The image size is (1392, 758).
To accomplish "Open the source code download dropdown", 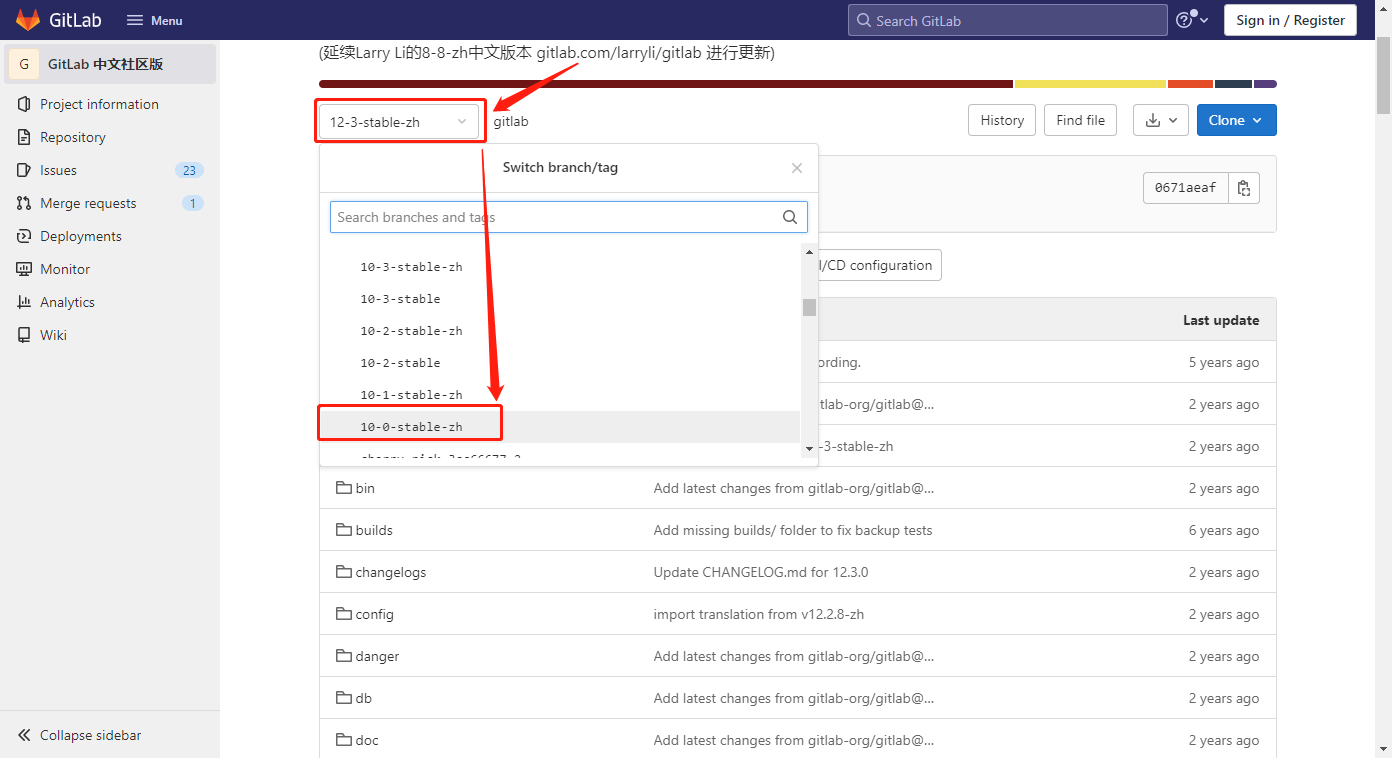I will (x=1160, y=119).
